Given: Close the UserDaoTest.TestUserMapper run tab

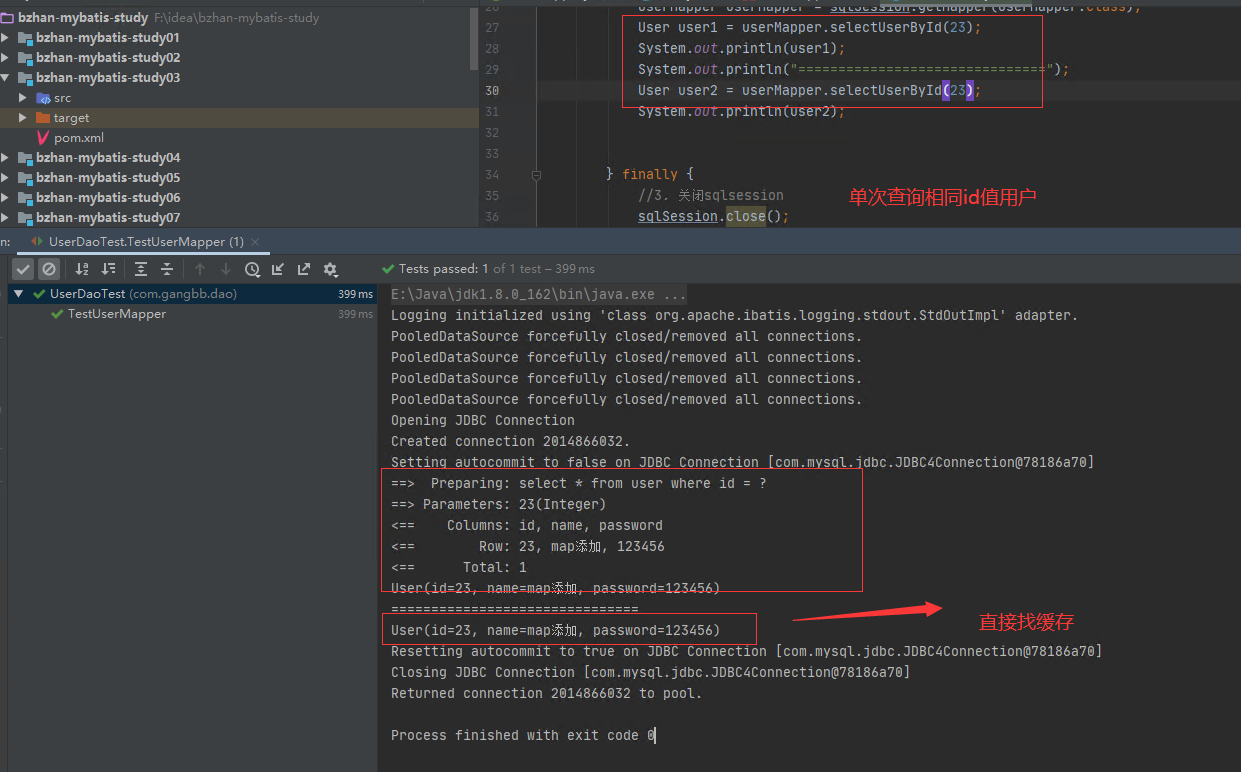Looking at the screenshot, I should click(255, 242).
